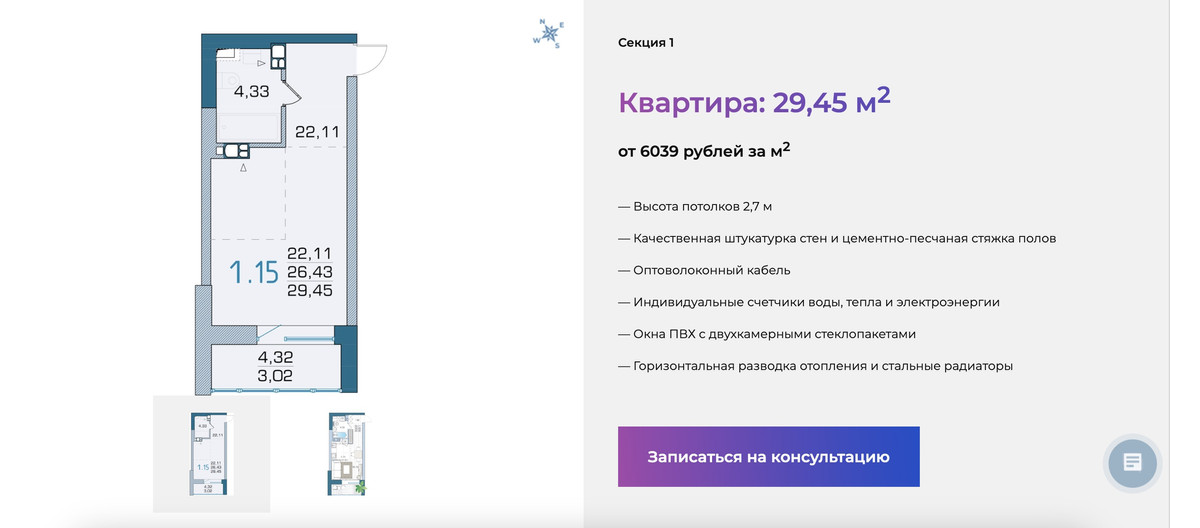Click the 'Окна ПВХ' line

coord(767,334)
